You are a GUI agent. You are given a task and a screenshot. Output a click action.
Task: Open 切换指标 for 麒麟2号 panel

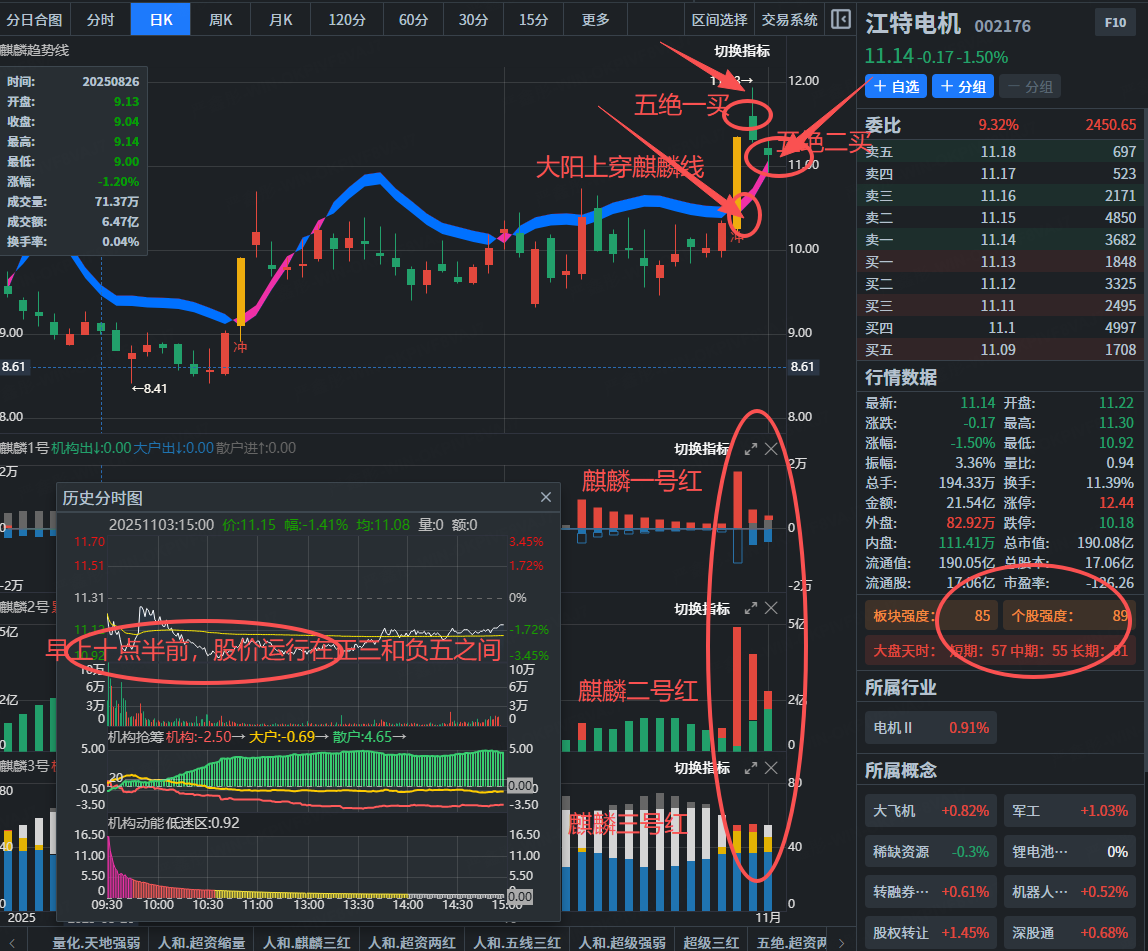701,608
